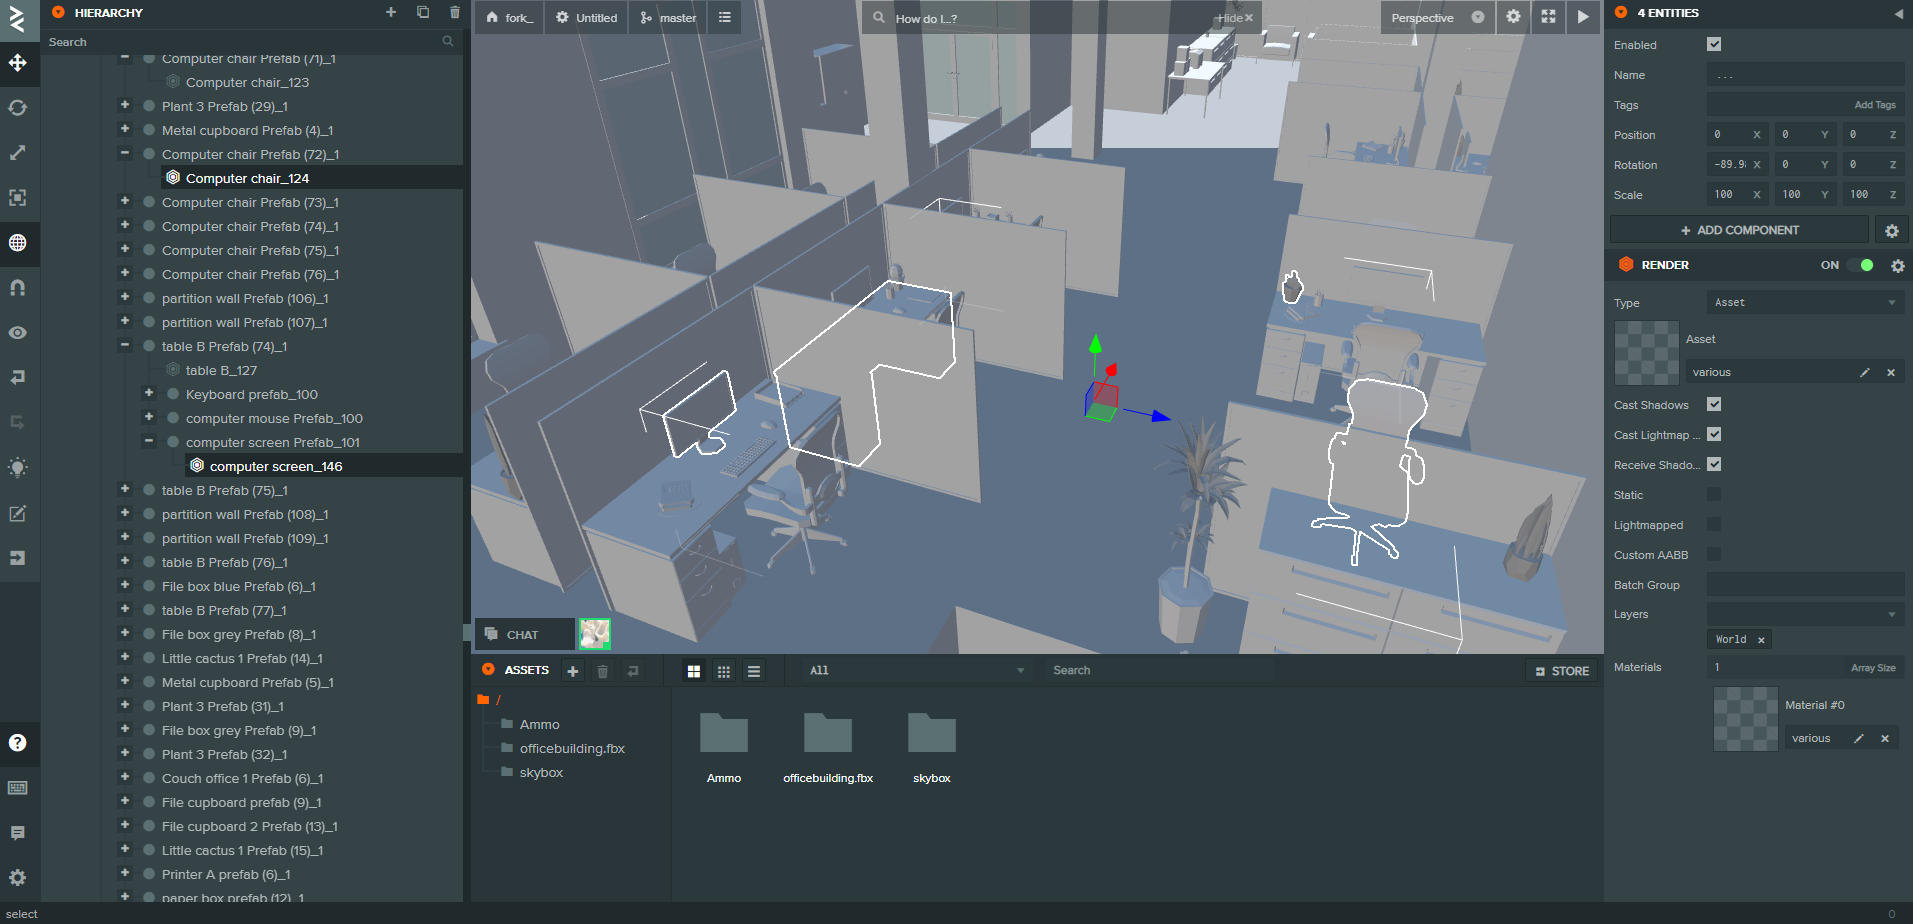
Task: Enable the Static checkbox
Action: (x=1714, y=494)
